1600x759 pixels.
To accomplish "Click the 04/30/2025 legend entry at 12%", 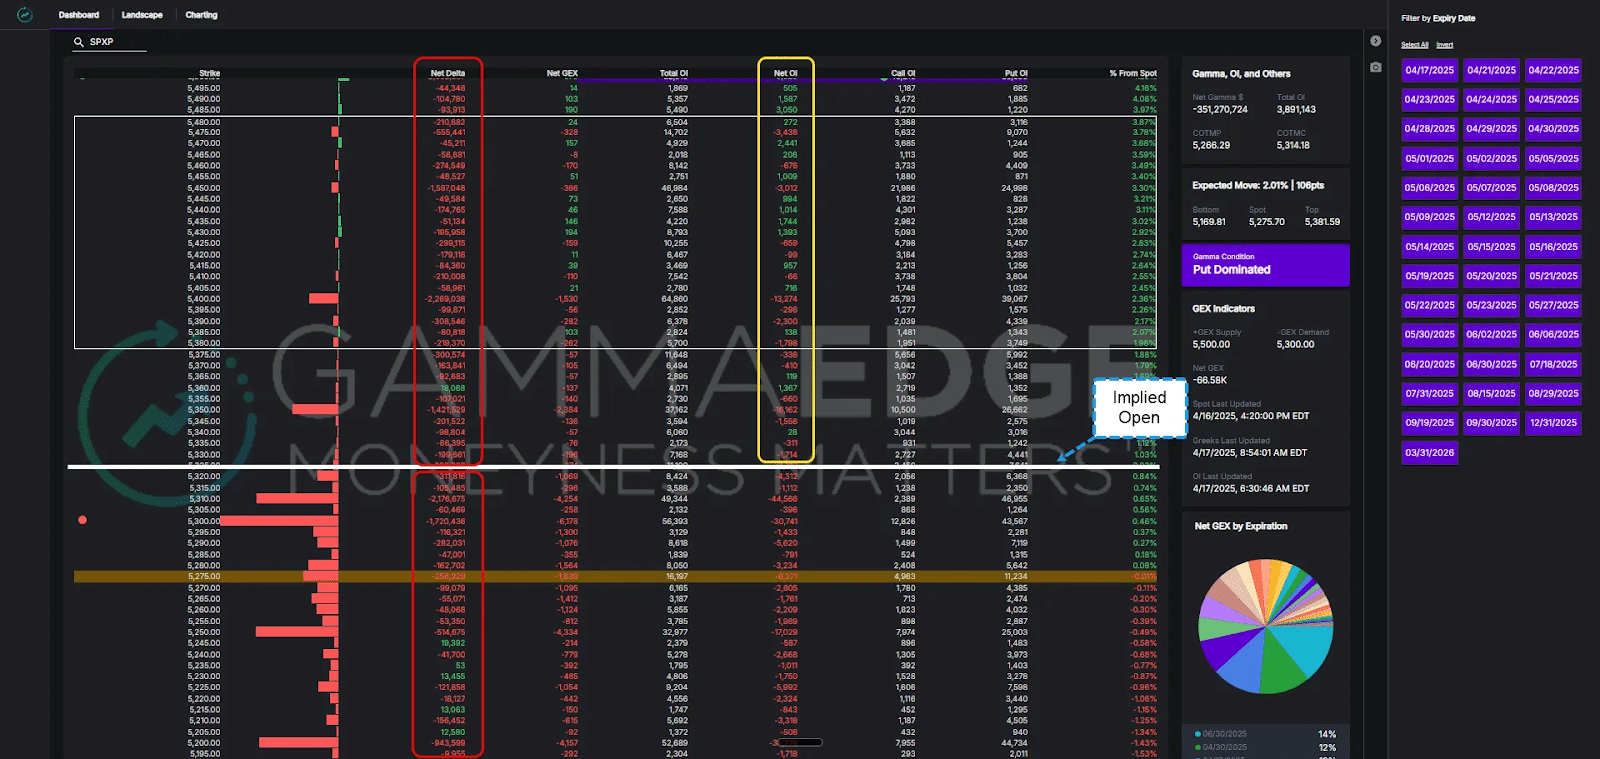I will 1265,748.
